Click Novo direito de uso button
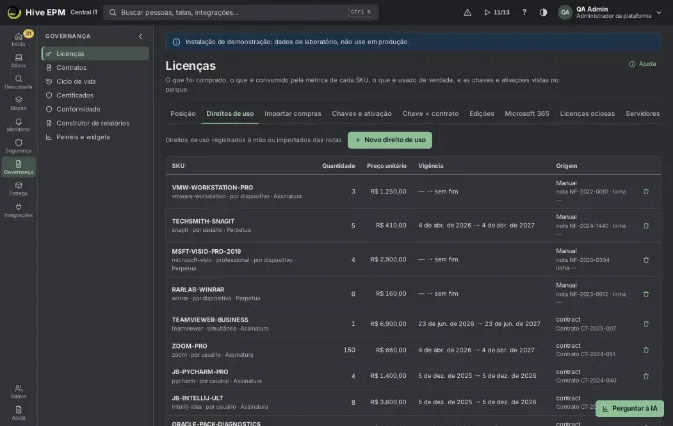The width and height of the screenshot is (673, 426). 390,140
